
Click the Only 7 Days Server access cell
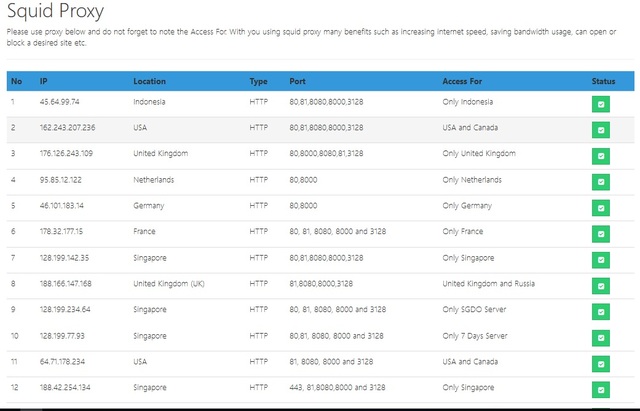[x=475, y=336]
